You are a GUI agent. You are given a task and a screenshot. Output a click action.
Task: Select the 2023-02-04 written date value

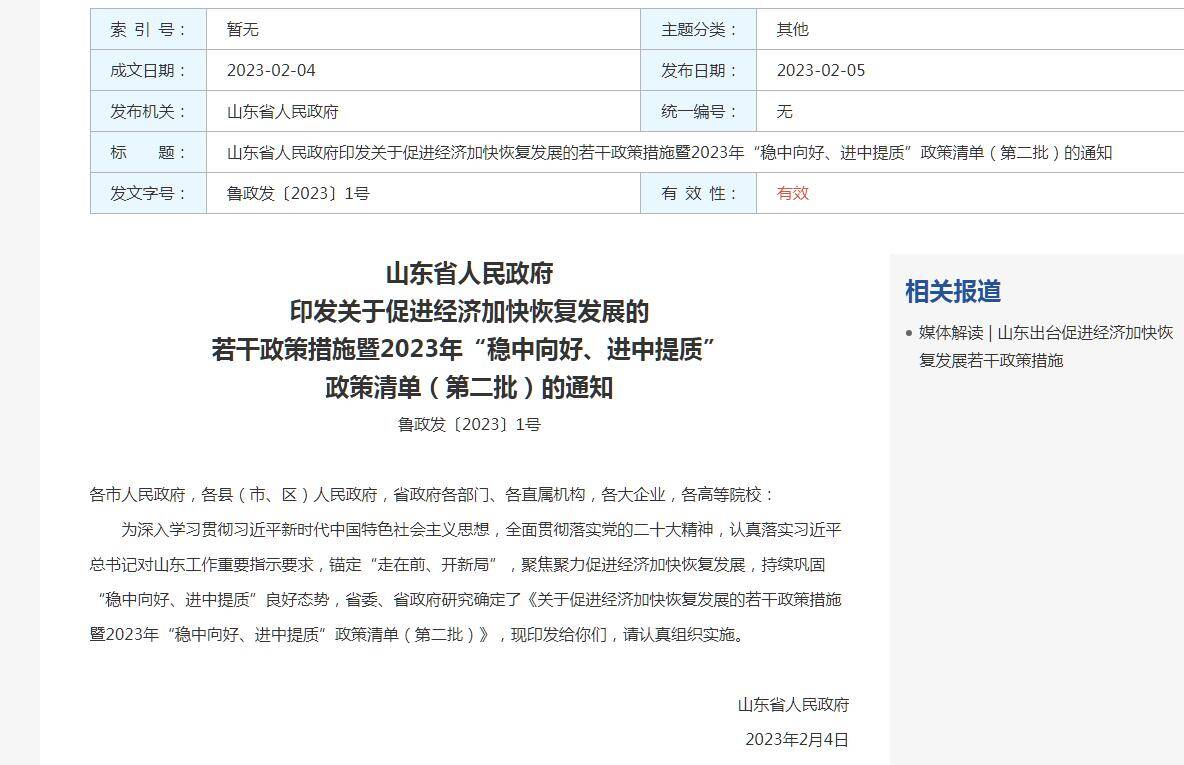[x=271, y=71]
